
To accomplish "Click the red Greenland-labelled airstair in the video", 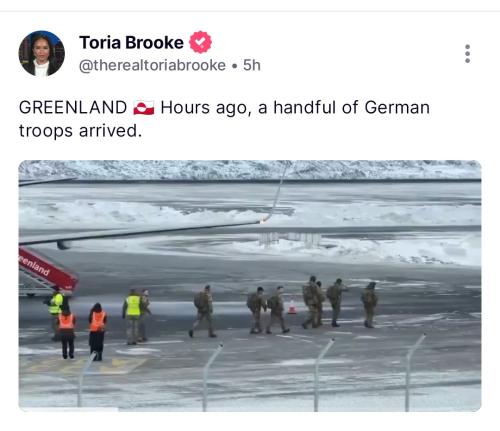I will pos(48,269).
